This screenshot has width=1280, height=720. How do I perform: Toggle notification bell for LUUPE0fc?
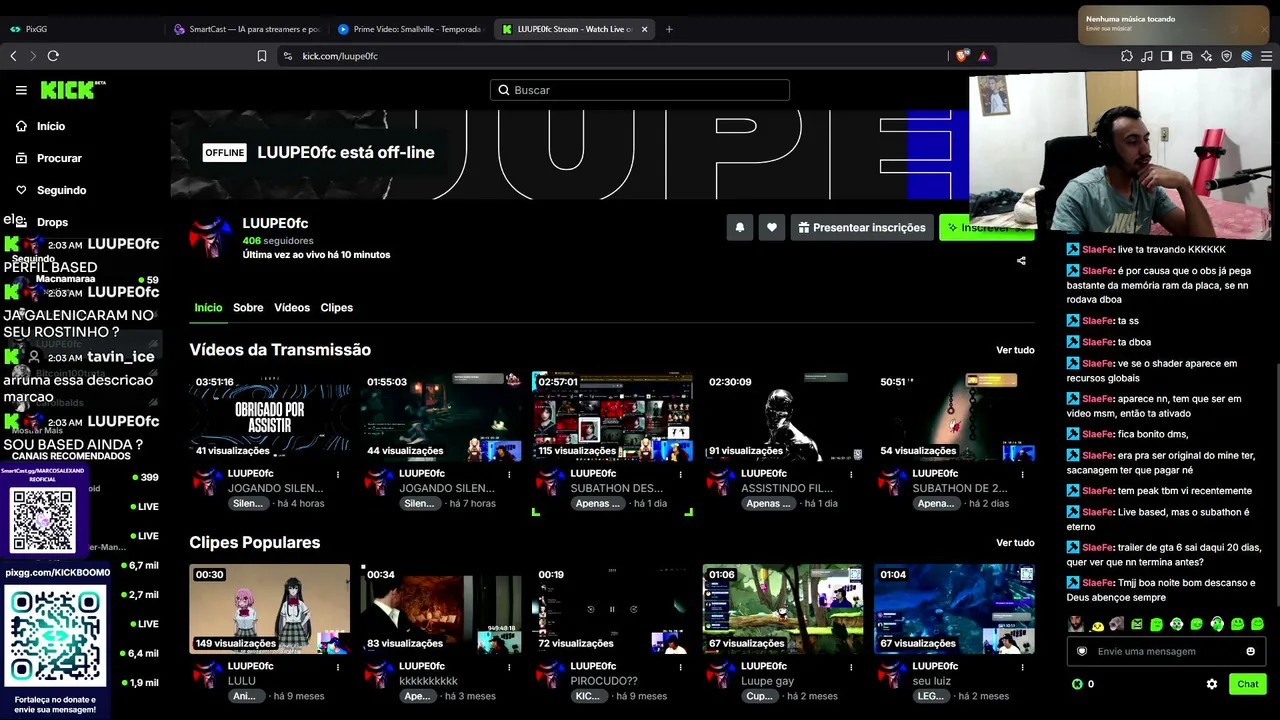click(x=740, y=228)
